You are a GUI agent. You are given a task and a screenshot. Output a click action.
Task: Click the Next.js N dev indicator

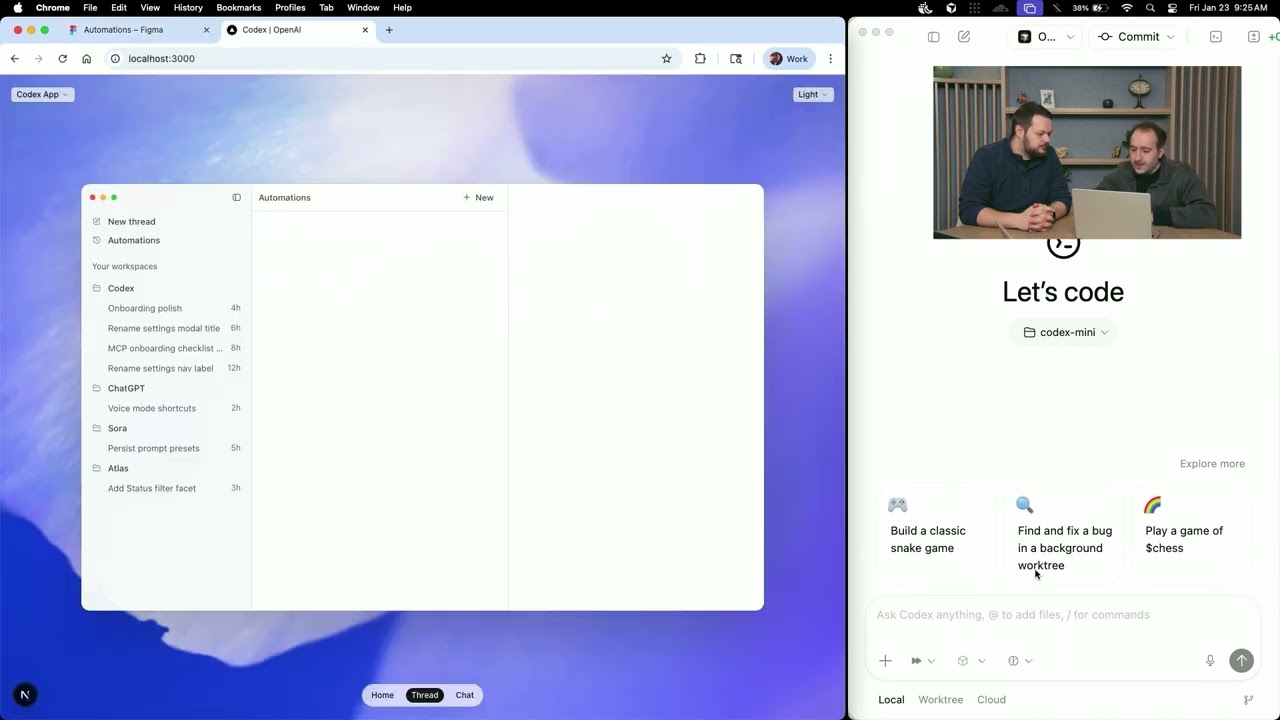tap(25, 695)
